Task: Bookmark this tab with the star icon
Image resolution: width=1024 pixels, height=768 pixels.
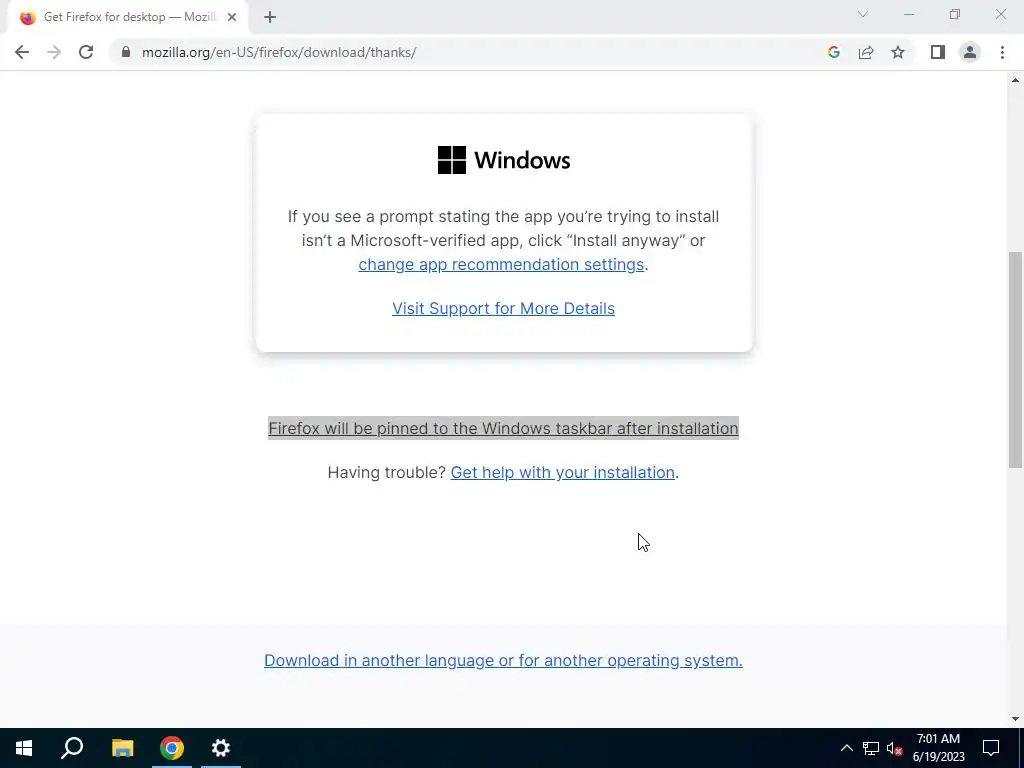Action: point(898,52)
